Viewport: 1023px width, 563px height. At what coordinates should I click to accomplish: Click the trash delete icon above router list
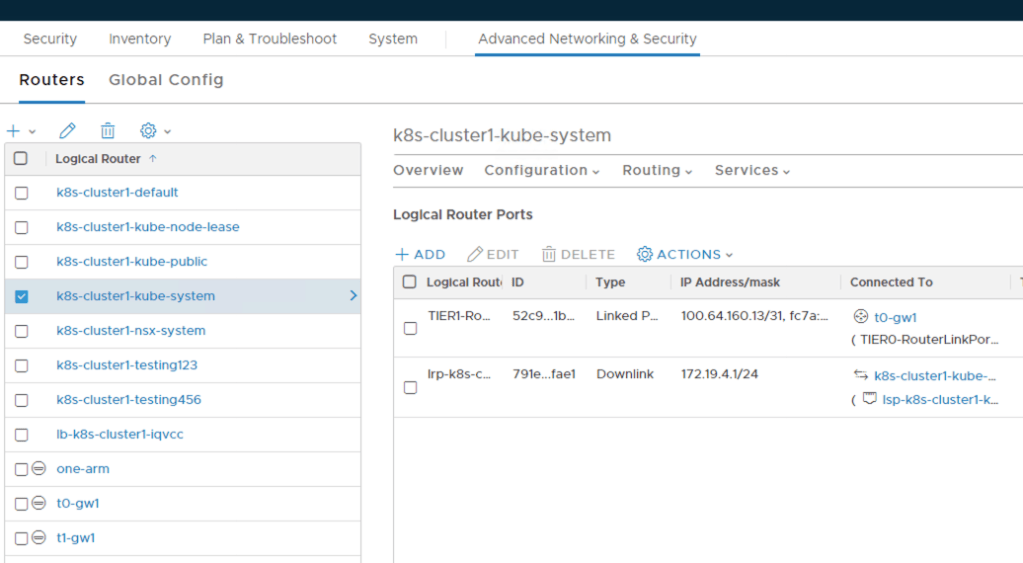[x=108, y=131]
